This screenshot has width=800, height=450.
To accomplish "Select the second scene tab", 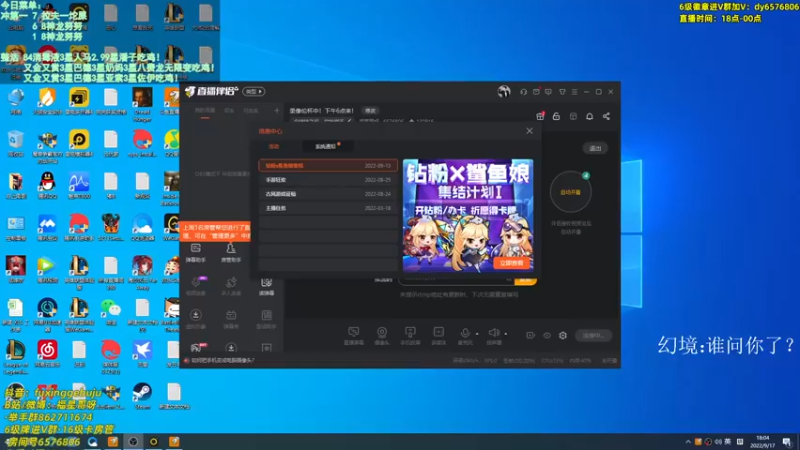I will coord(230,111).
